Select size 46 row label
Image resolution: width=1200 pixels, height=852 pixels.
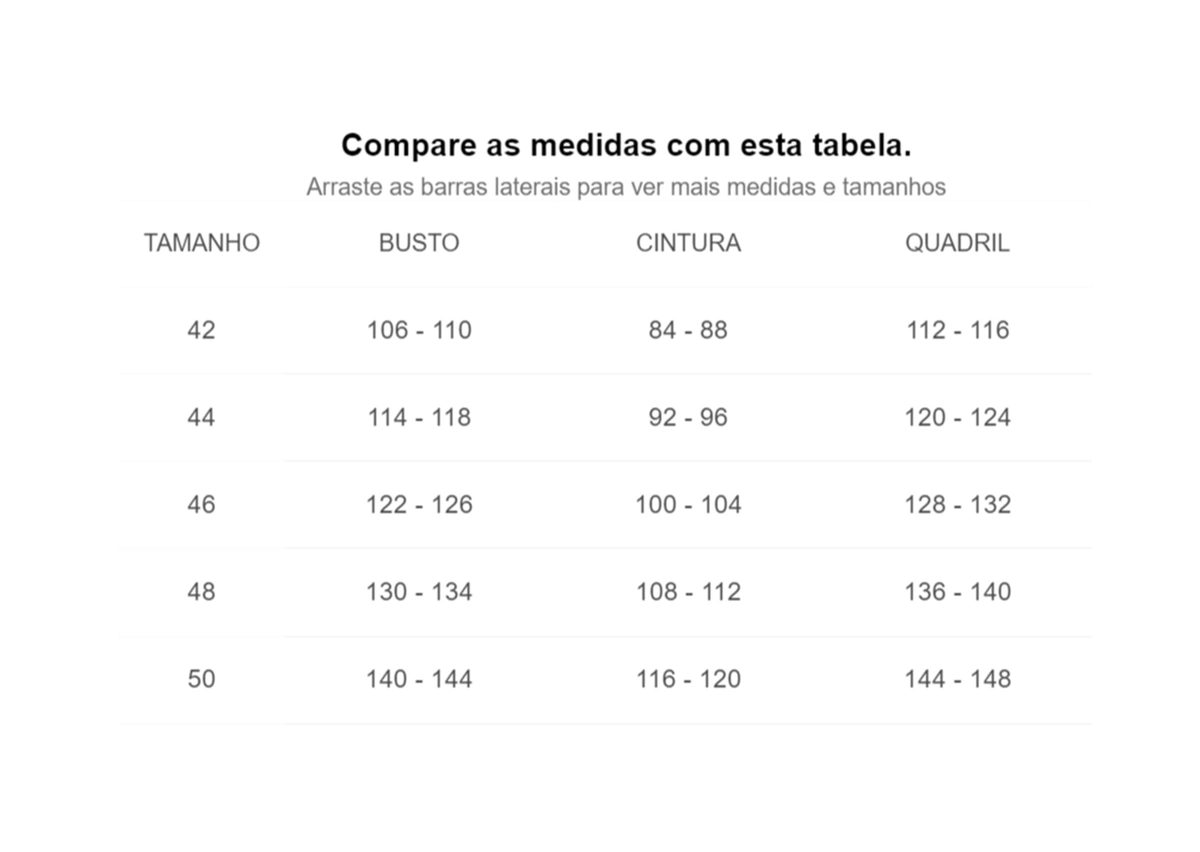201,504
